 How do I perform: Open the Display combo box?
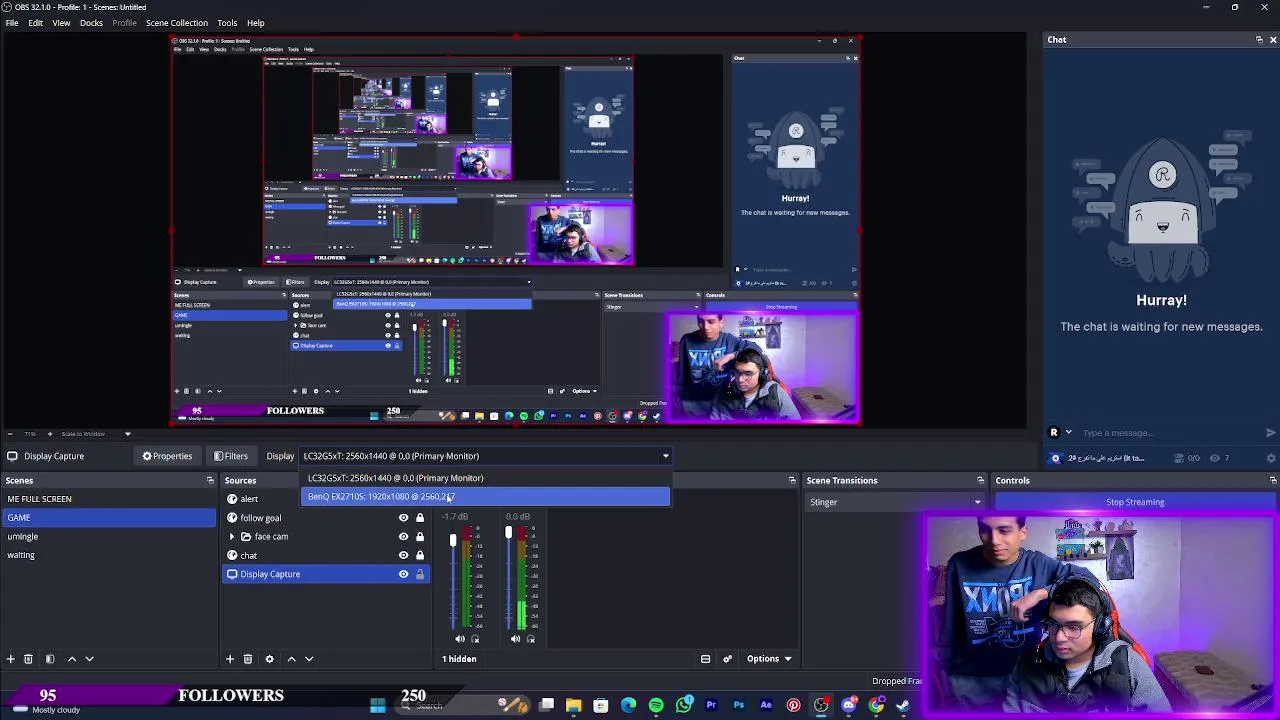[486, 456]
